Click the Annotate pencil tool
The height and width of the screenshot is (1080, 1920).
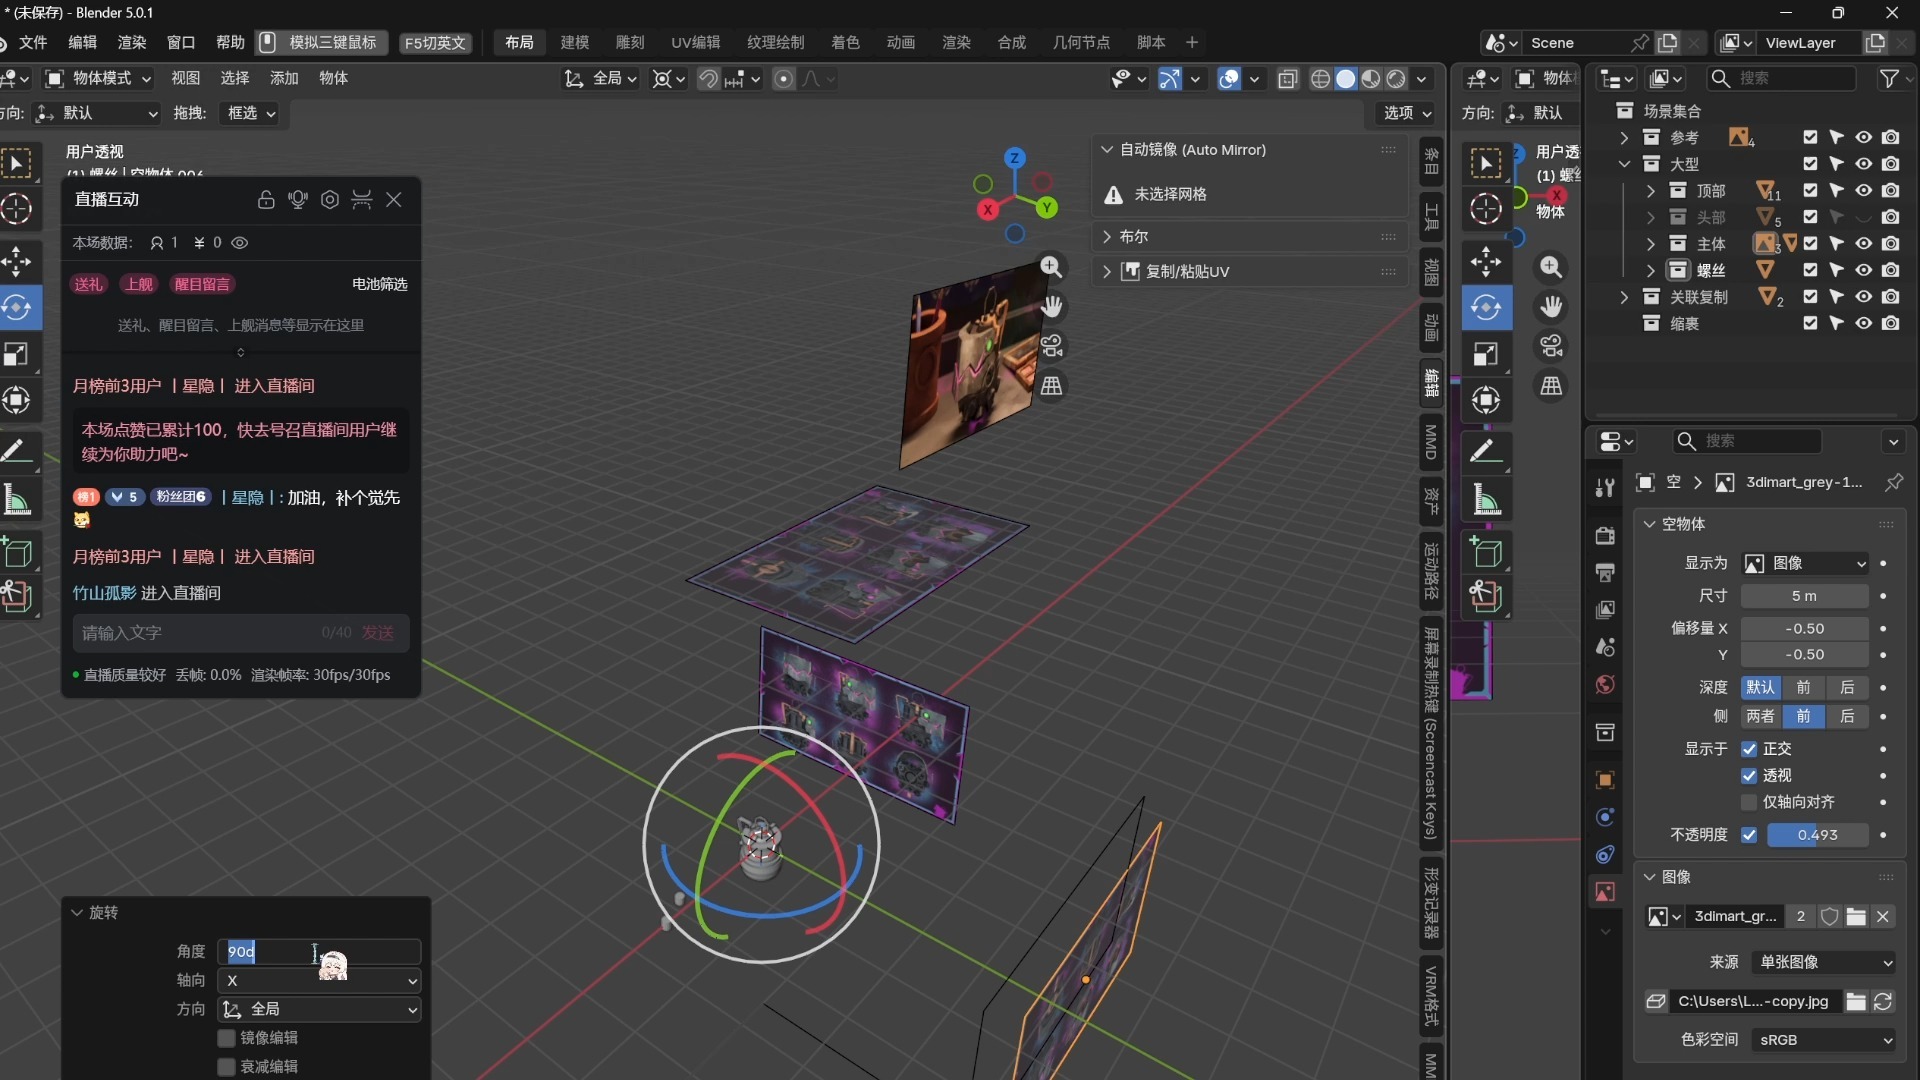point(17,450)
